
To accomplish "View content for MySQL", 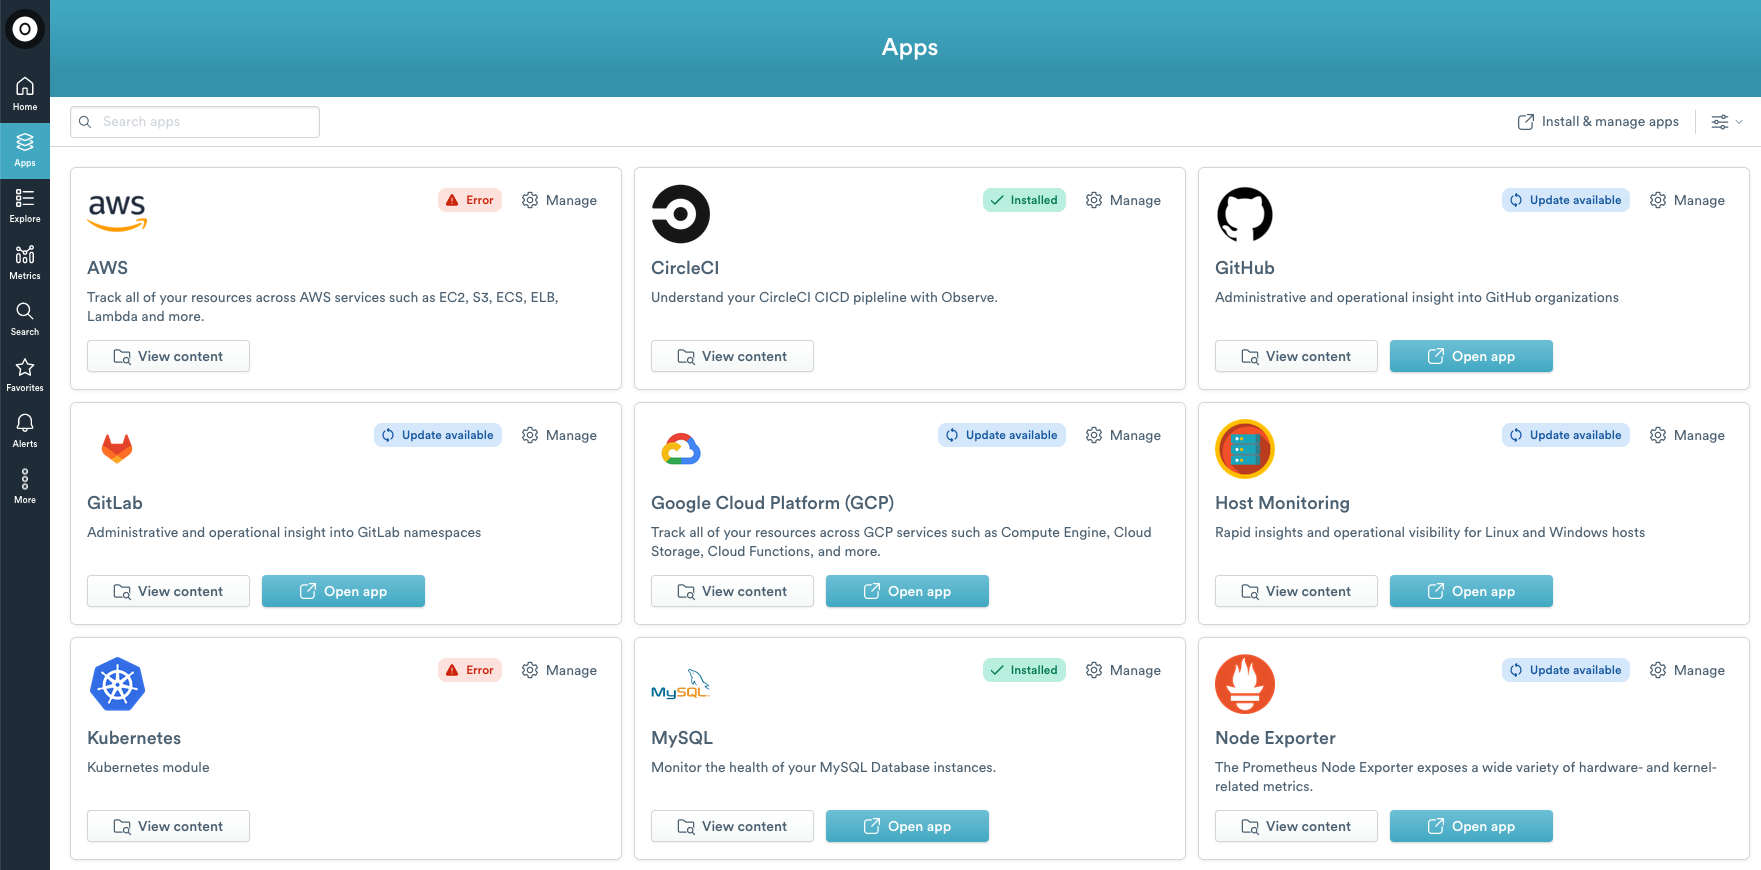I will [x=732, y=826].
